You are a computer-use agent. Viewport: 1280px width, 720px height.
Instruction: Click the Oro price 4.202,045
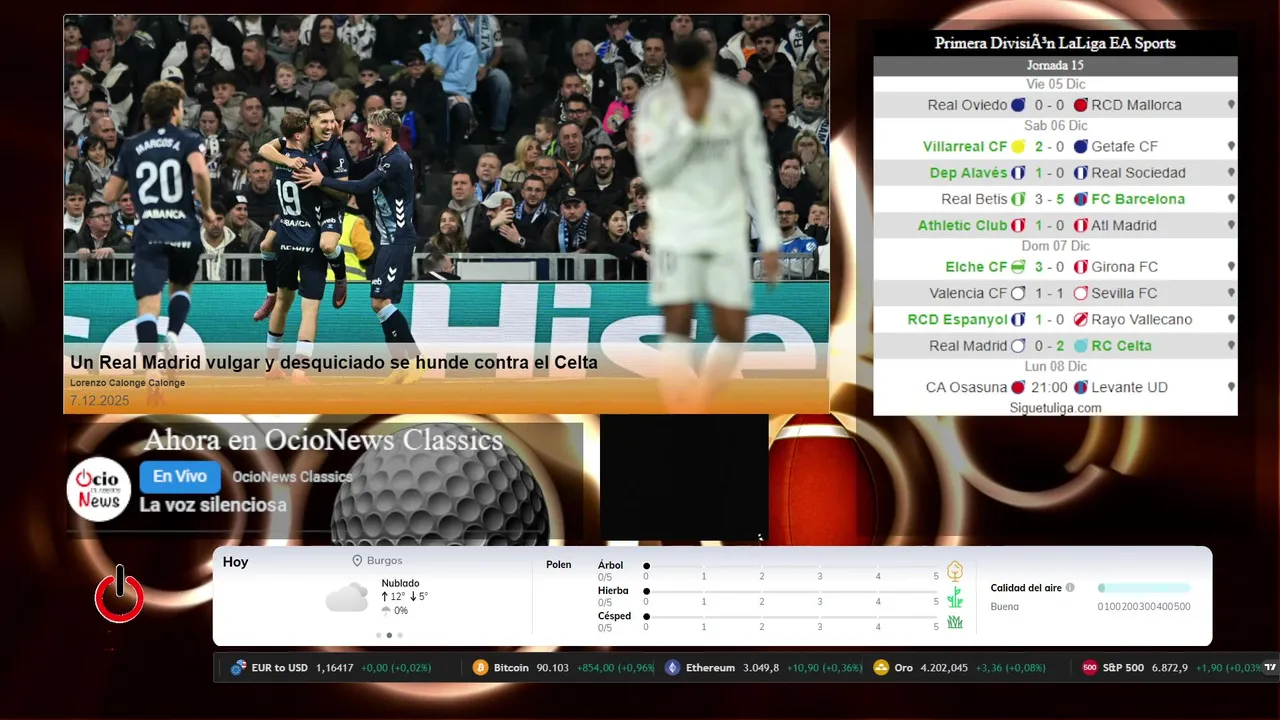944,667
